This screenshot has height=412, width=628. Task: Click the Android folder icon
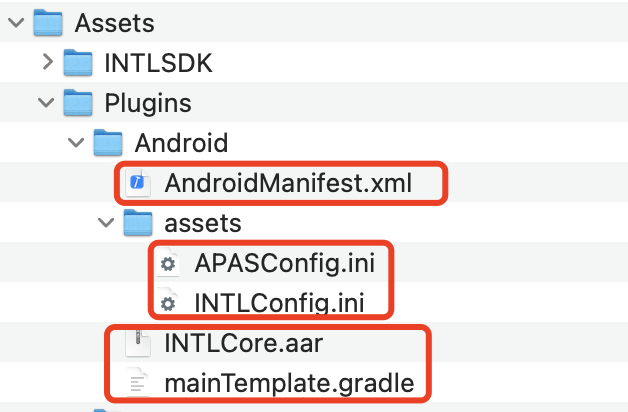[x=107, y=143]
